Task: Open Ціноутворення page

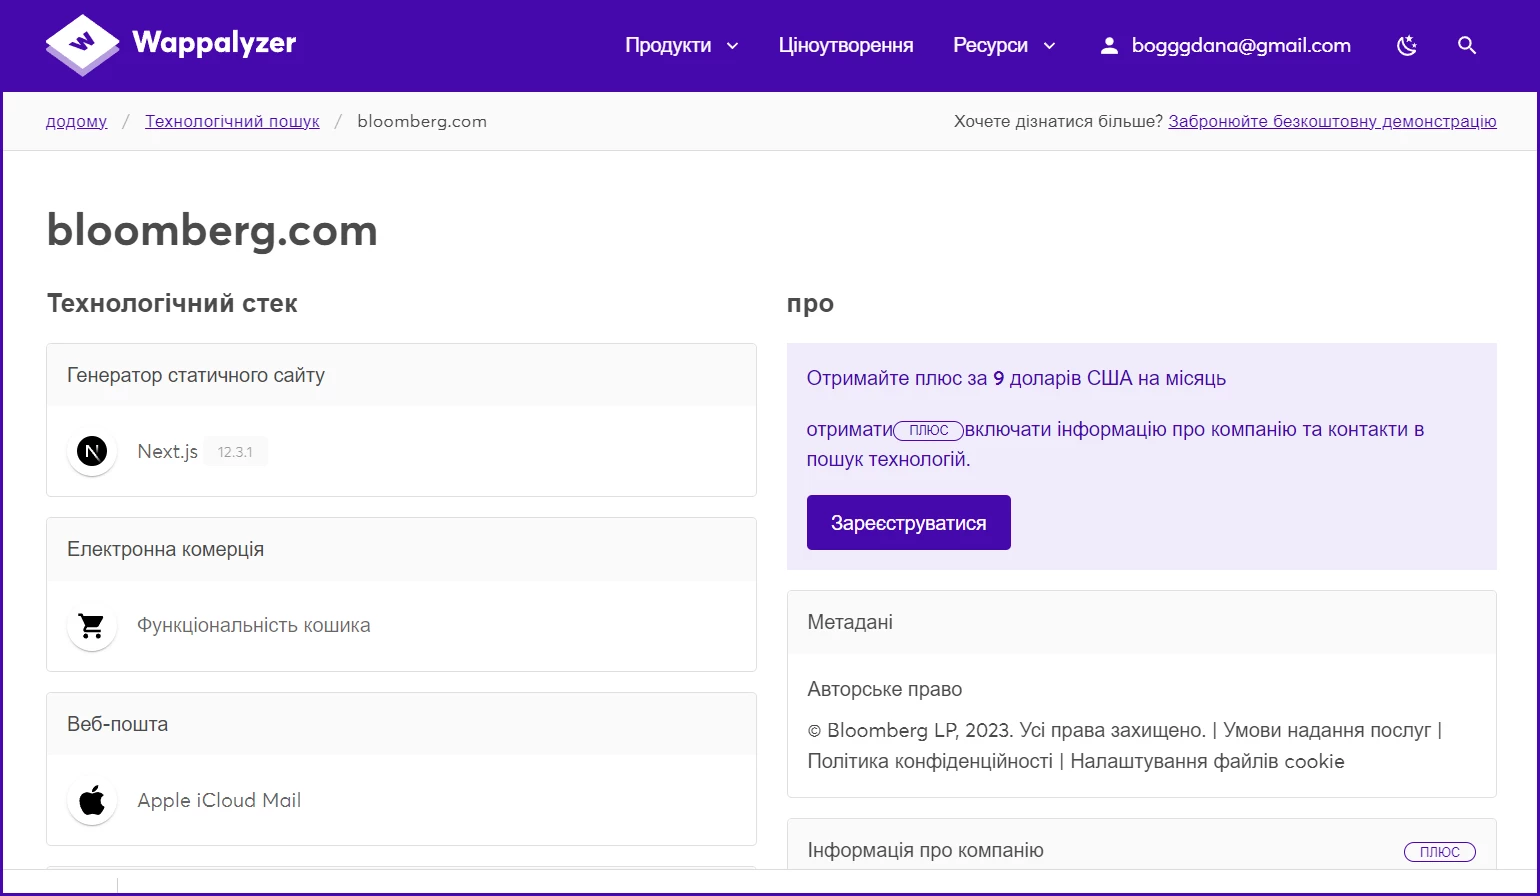Action: click(x=846, y=45)
